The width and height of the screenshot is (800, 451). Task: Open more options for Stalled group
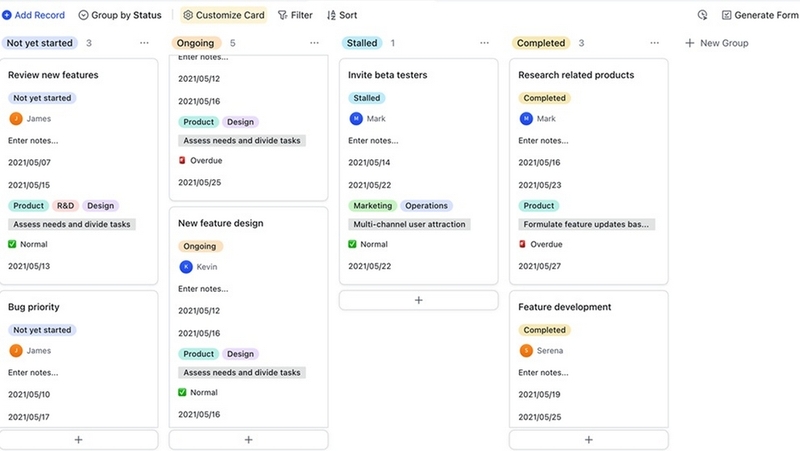(484, 43)
